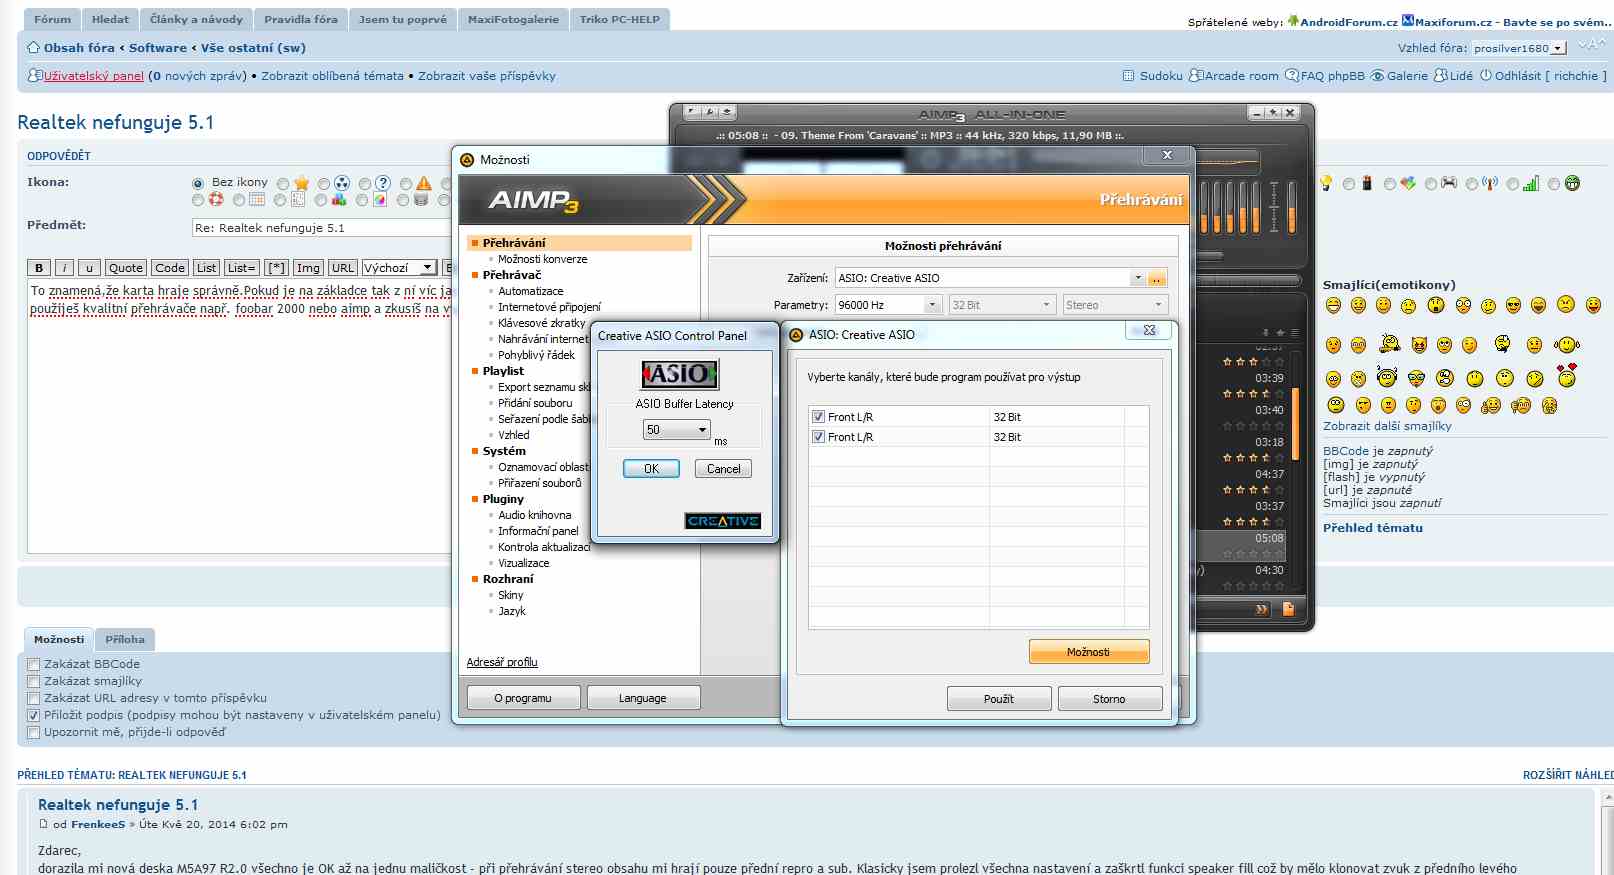Viewport: 1614px width, 875px height.
Task: Click the Creative logo in ASIO panel
Action: tap(722, 521)
